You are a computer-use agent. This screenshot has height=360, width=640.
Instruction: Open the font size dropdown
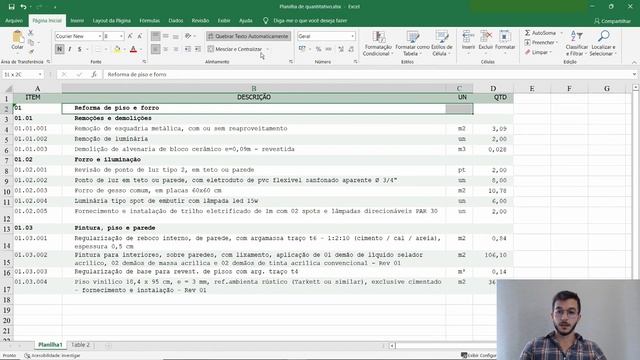pyautogui.click(x=121, y=36)
